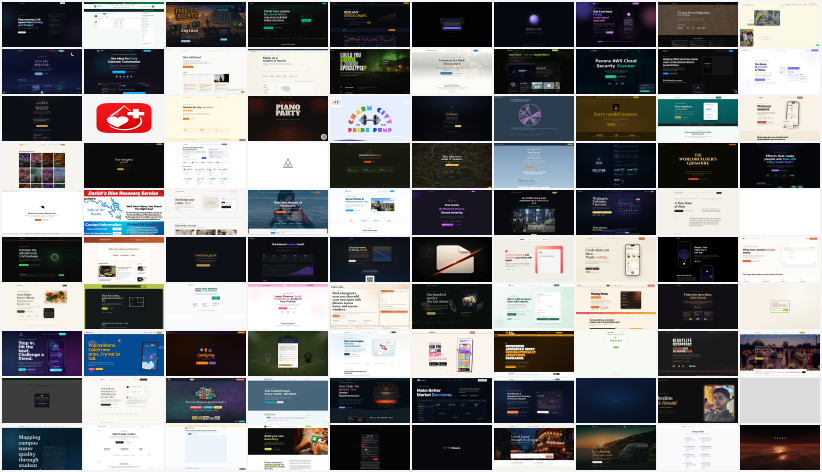This screenshot has height=472, width=822.
Task: Open Darick's Dive Recovery Service thumbnail
Action: pyautogui.click(x=124, y=212)
